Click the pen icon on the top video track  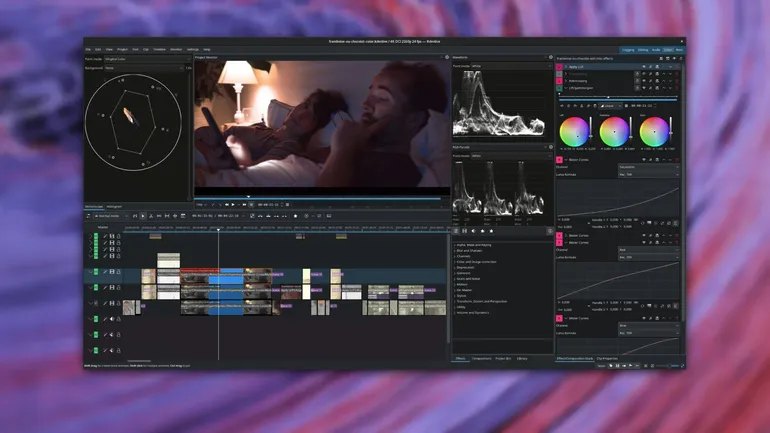pyautogui.click(x=105, y=236)
